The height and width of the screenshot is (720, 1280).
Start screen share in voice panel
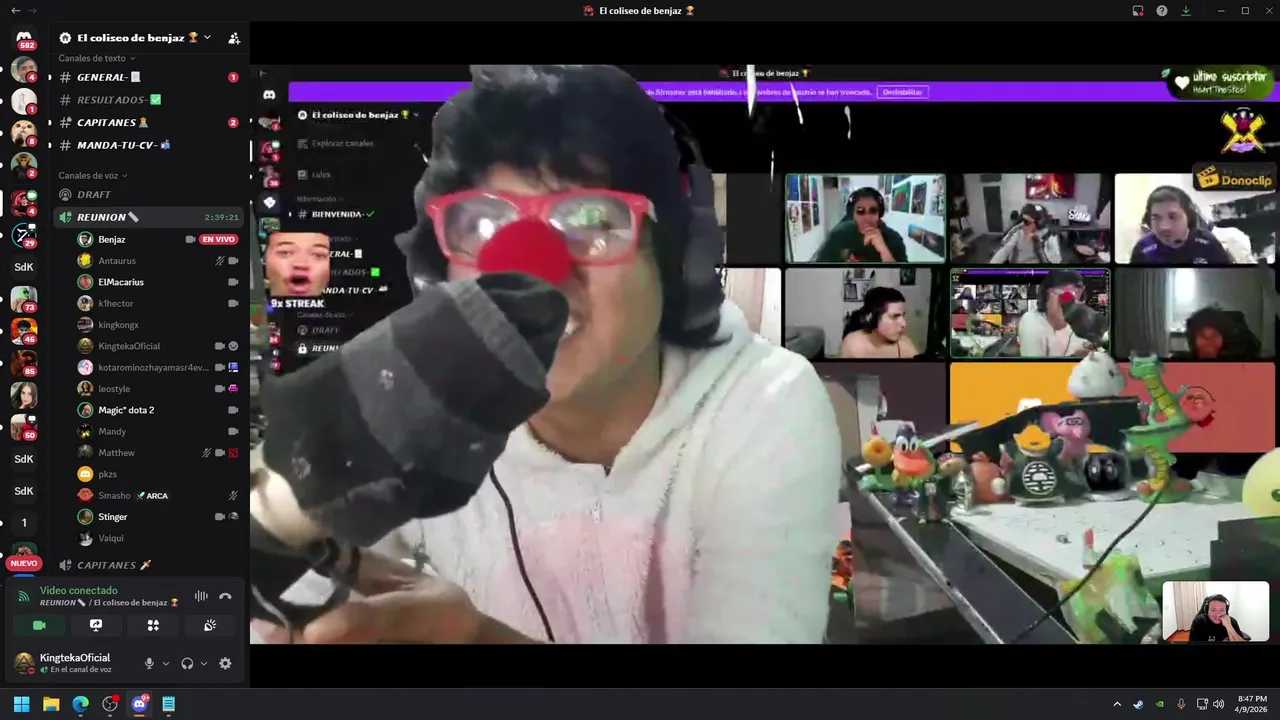[x=96, y=625]
